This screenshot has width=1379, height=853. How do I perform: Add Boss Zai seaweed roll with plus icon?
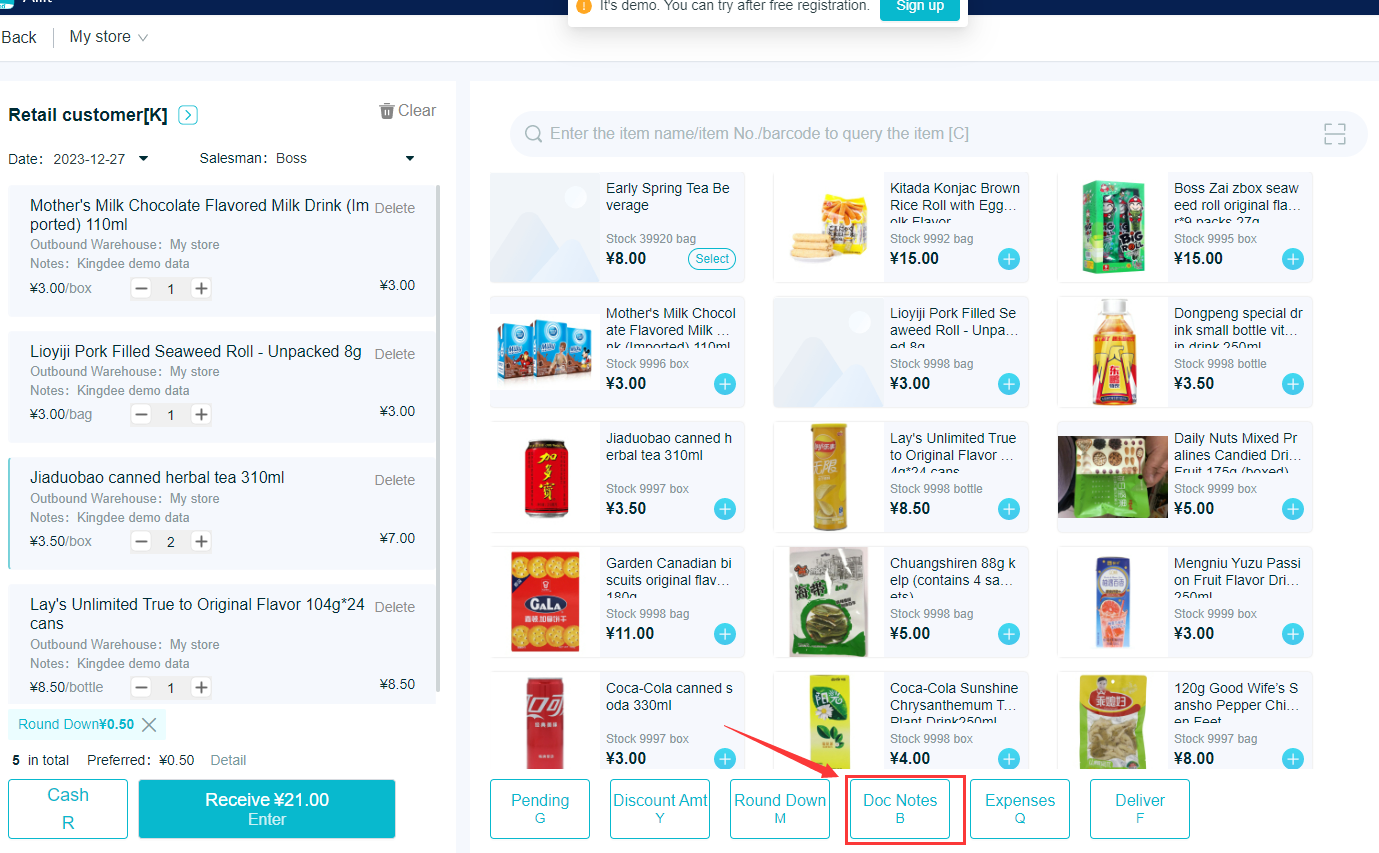[x=1293, y=259]
